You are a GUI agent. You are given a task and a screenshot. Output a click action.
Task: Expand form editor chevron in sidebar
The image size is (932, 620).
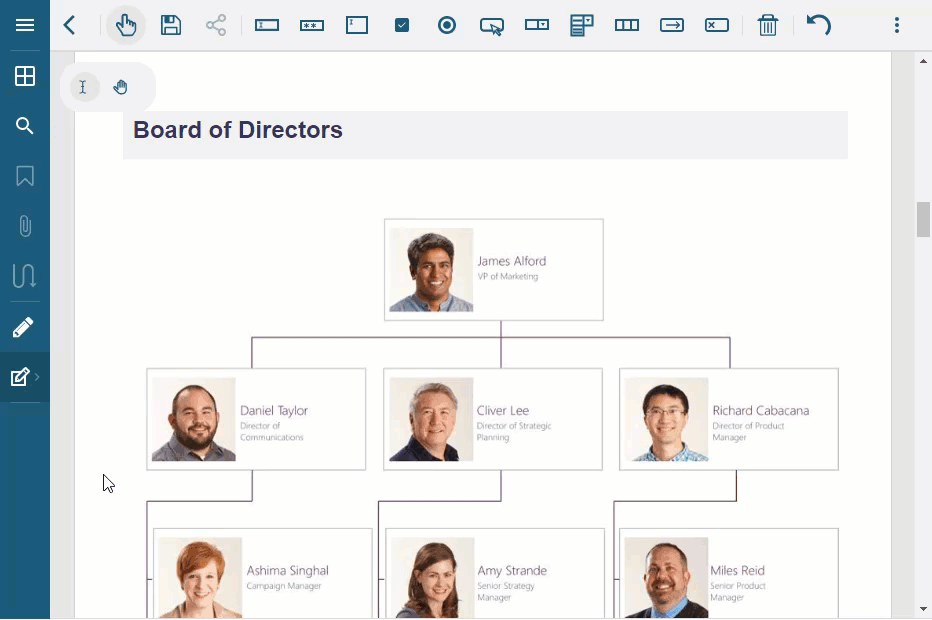pos(37,377)
